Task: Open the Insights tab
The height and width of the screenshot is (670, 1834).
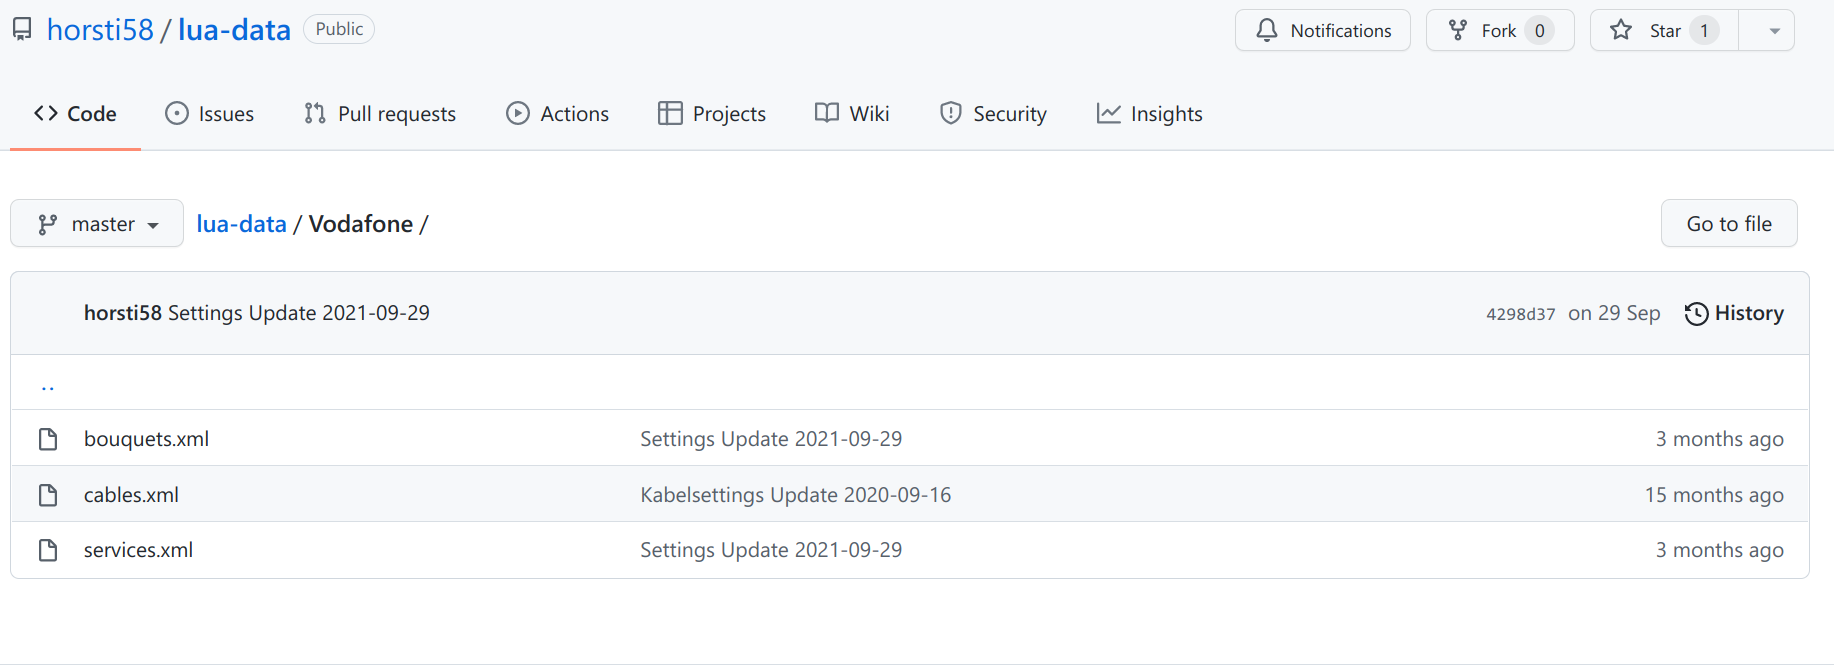Action: (x=1150, y=114)
